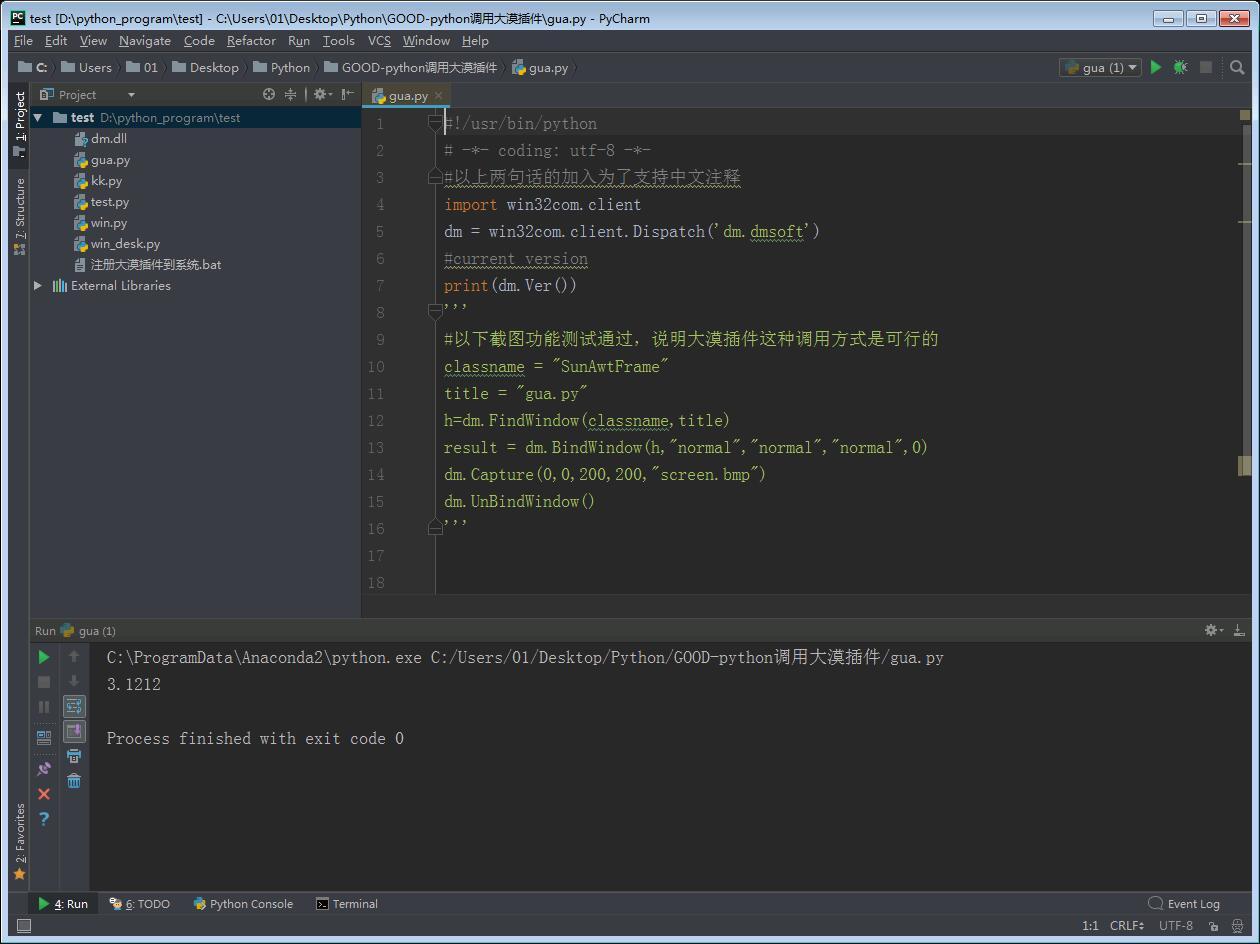Open Search Everywhere with the magnifier icon

[x=1237, y=67]
